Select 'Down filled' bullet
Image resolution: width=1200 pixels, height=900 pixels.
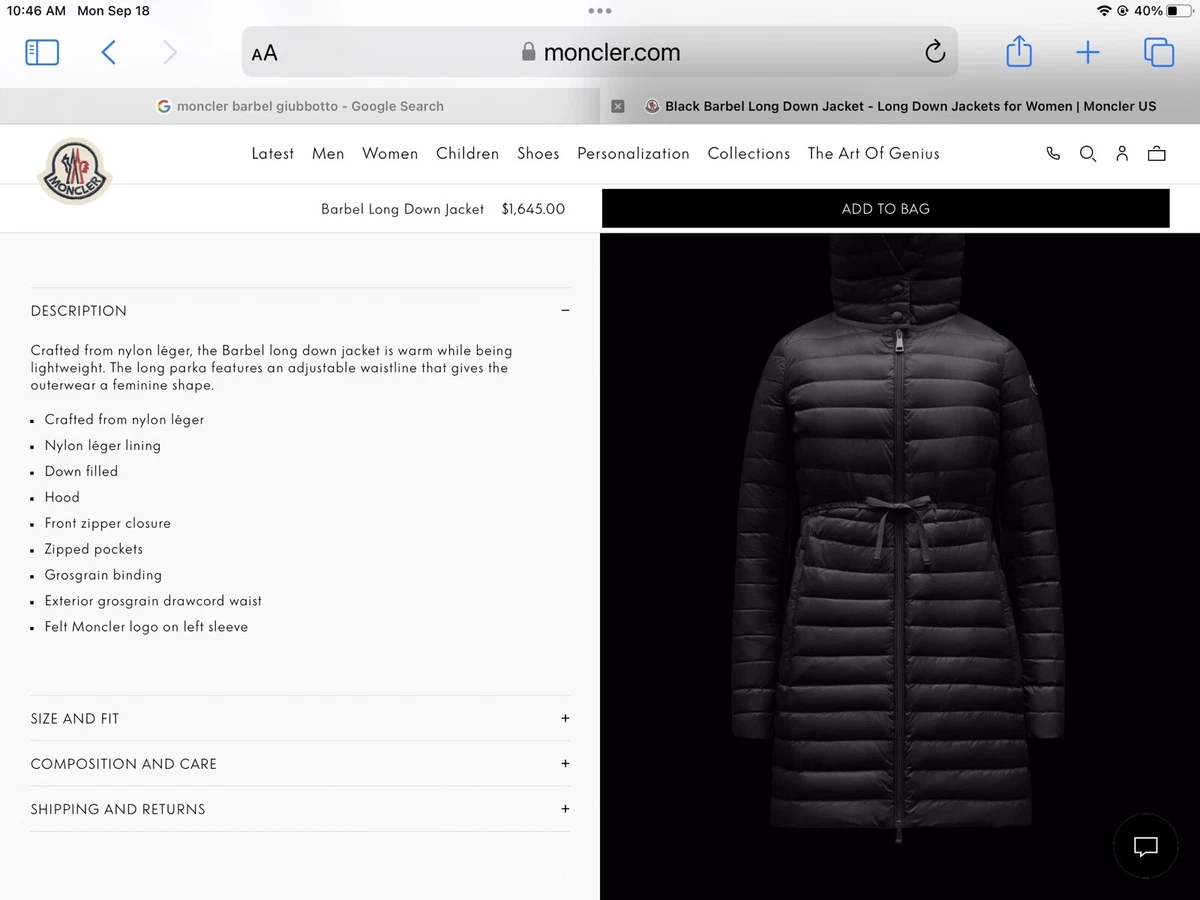coord(81,472)
